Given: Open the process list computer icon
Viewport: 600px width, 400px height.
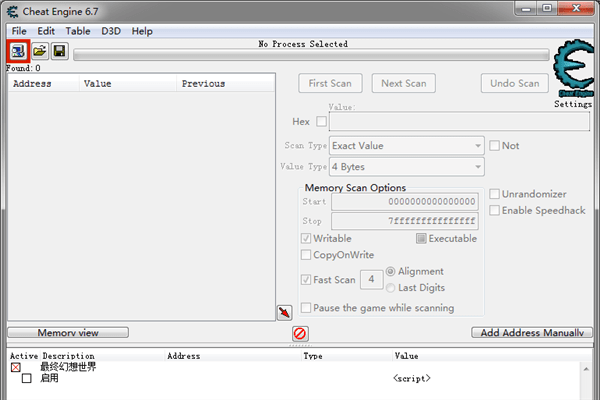Looking at the screenshot, I should click(x=18, y=51).
